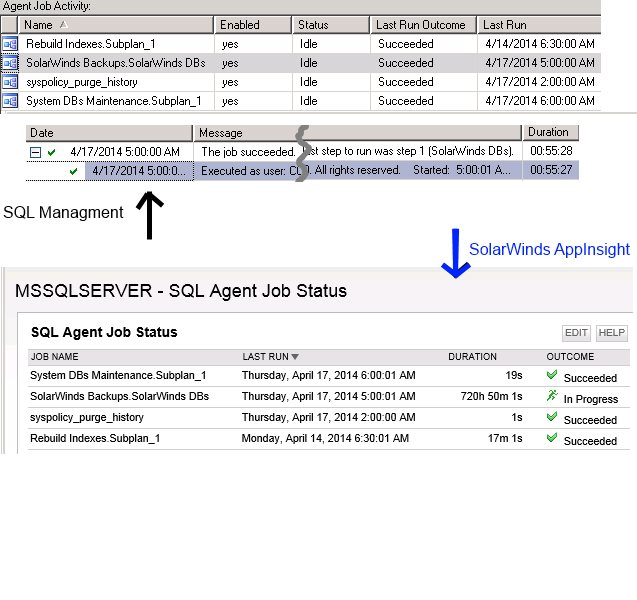
Task: Click SolarWinds Backups.SolarWinds DBs in AppInsight list
Action: pos(119,396)
